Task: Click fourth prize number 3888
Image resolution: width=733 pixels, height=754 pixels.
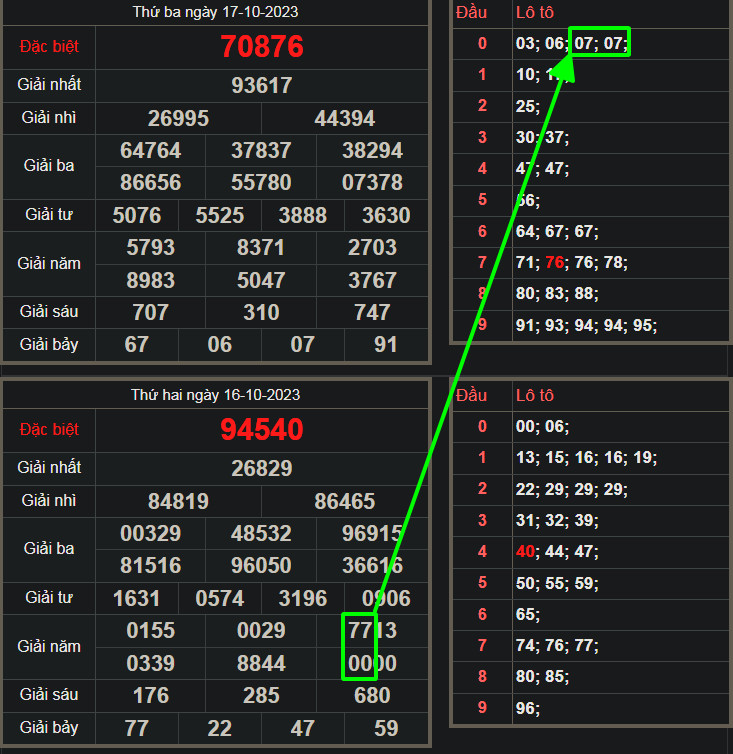Action: 303,216
